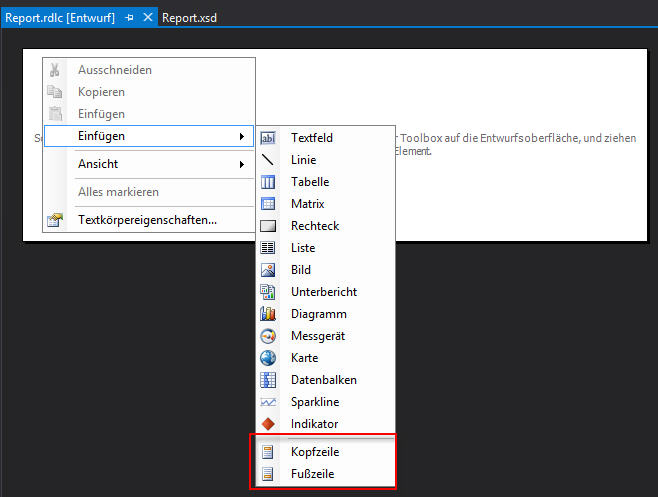Select the Messgerät gauge icon
The width and height of the screenshot is (658, 497).
click(x=268, y=336)
